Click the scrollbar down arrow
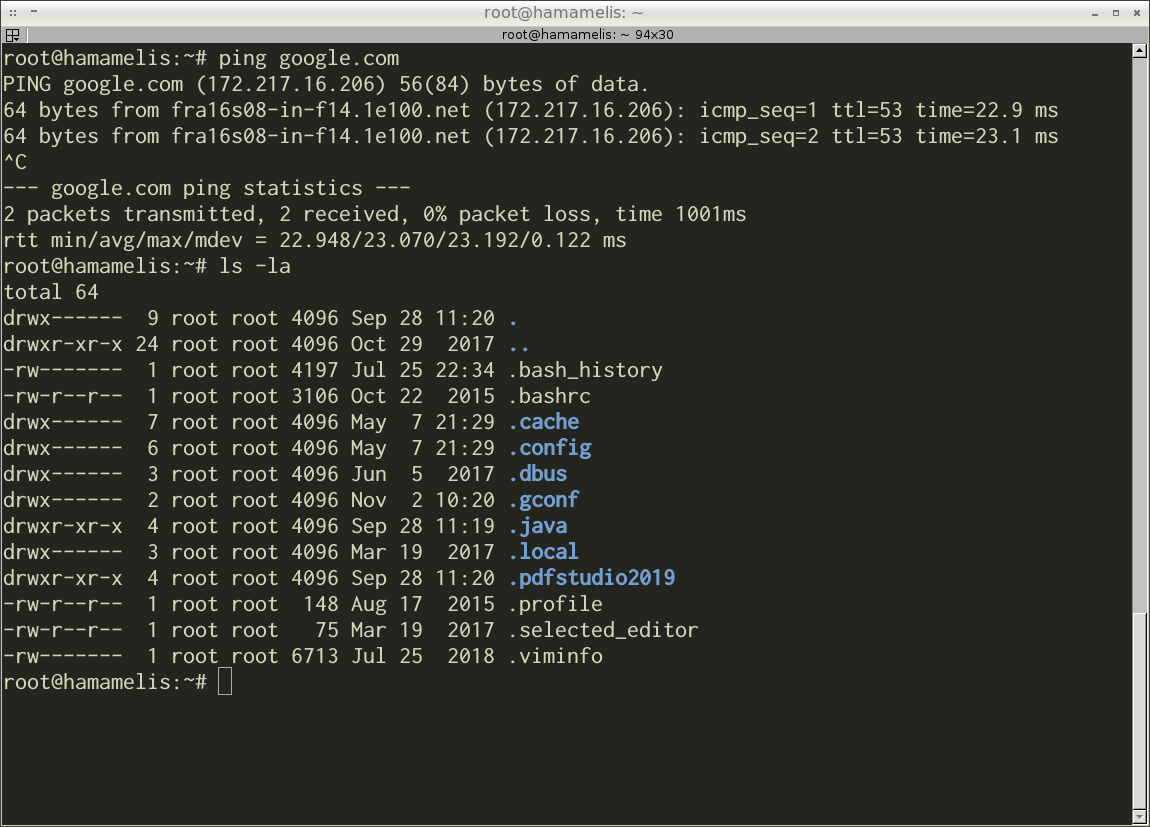Screen dimensions: 1150x827 coord(1140,816)
